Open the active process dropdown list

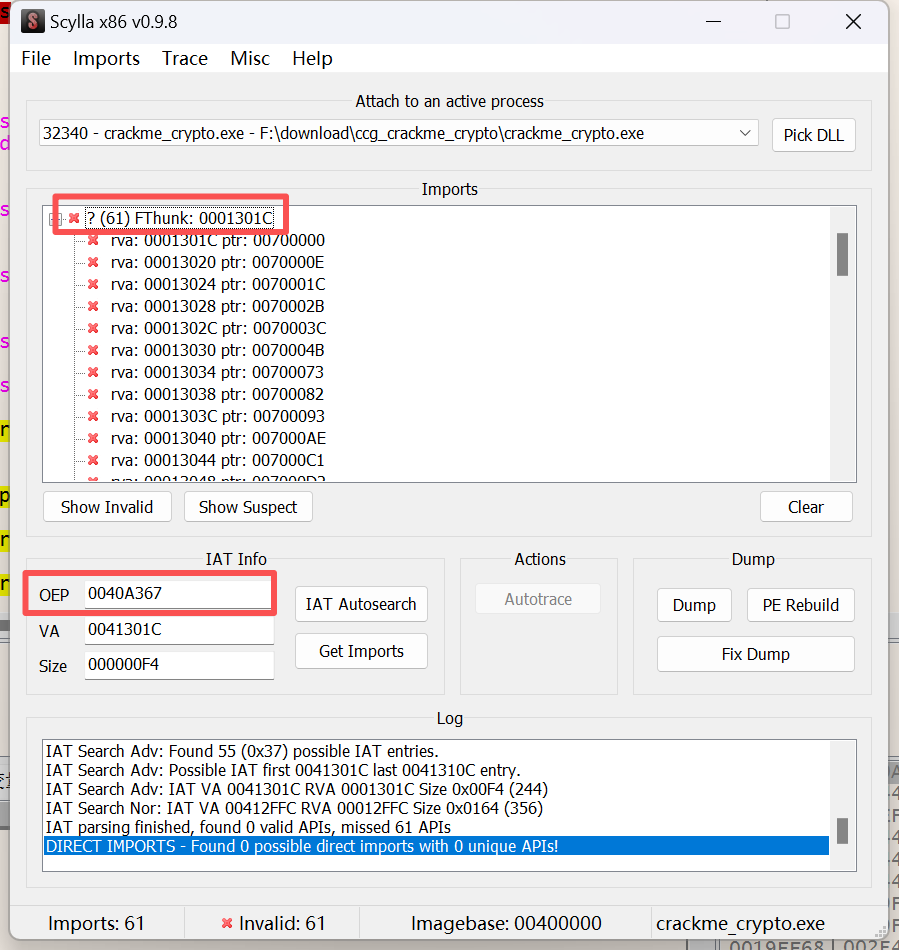[x=745, y=133]
